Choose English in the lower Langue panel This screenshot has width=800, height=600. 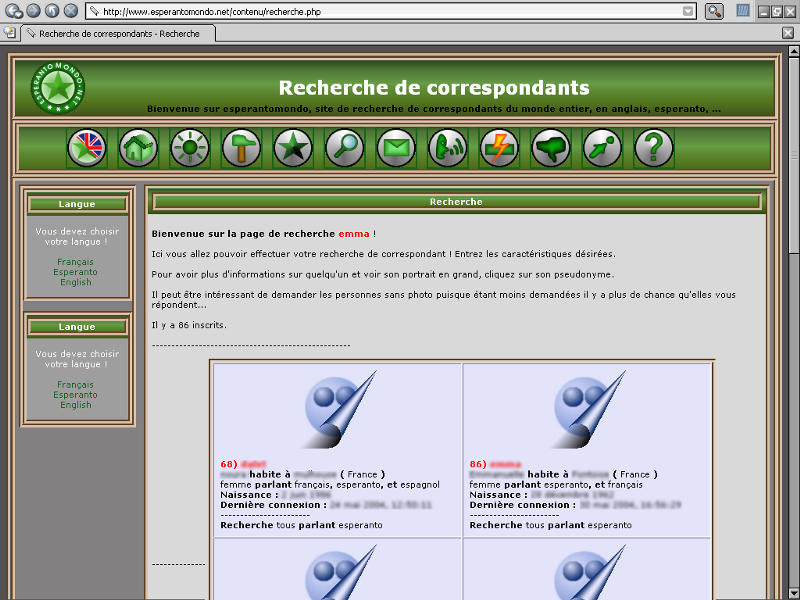(75, 405)
